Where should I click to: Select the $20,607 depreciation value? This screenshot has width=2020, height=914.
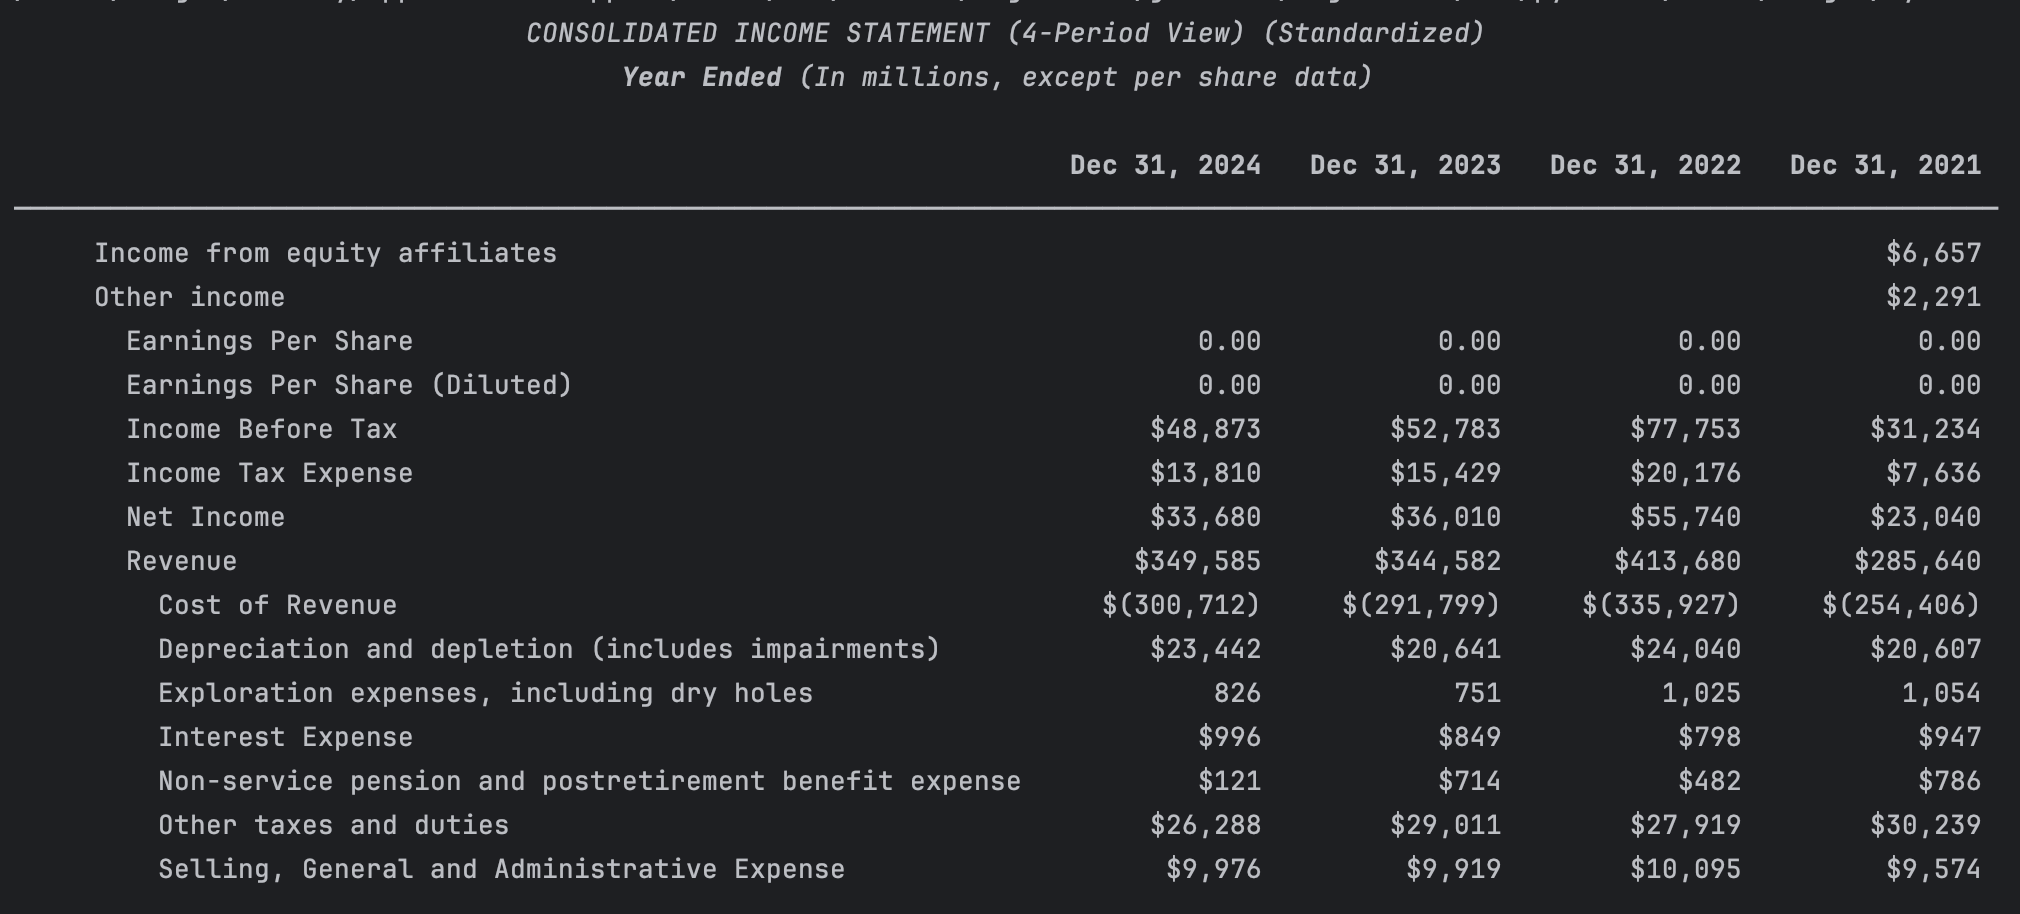(x=1926, y=649)
